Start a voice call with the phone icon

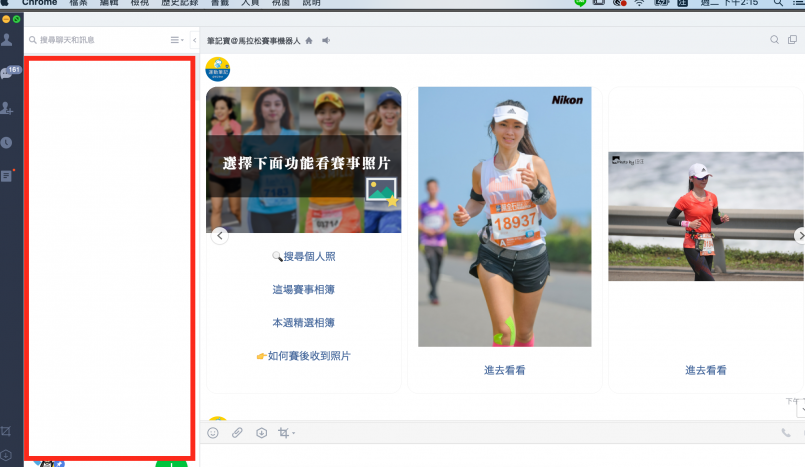(x=786, y=433)
